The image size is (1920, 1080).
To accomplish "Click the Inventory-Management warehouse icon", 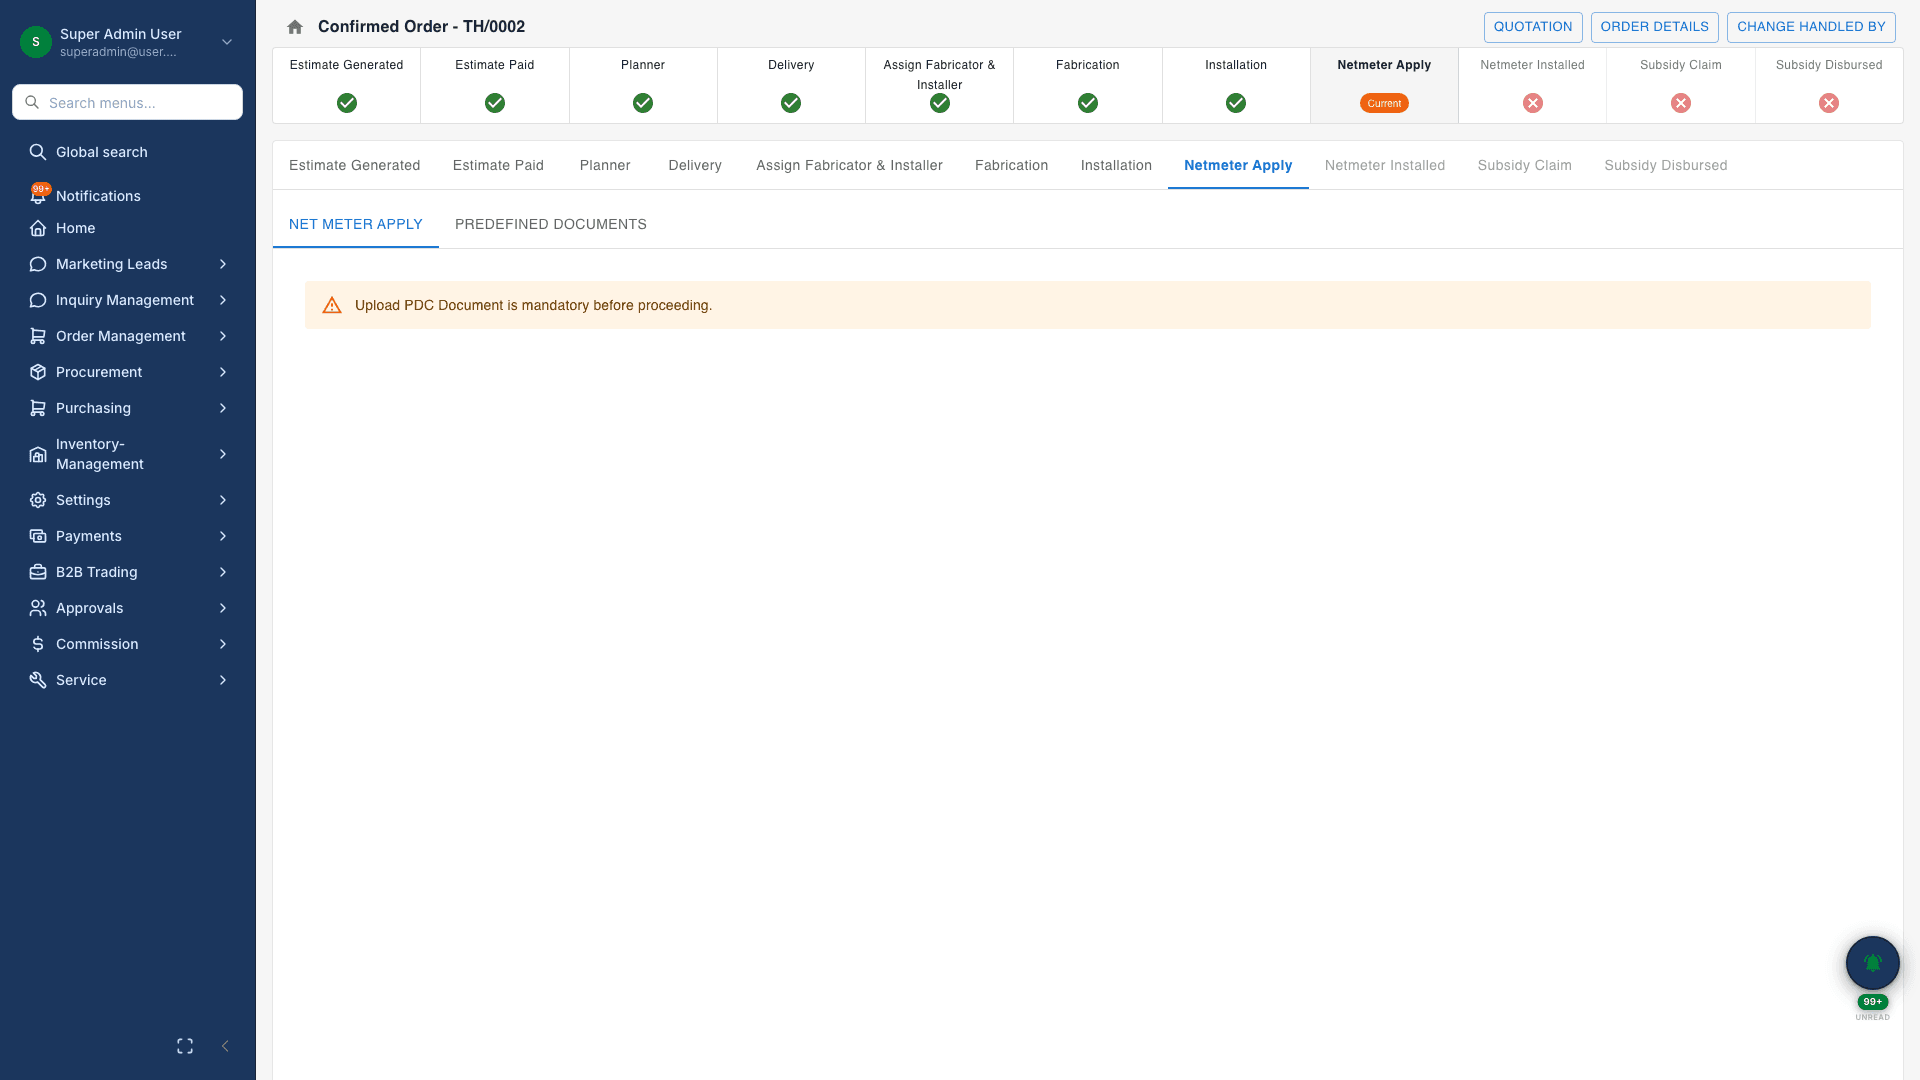I will (38, 454).
